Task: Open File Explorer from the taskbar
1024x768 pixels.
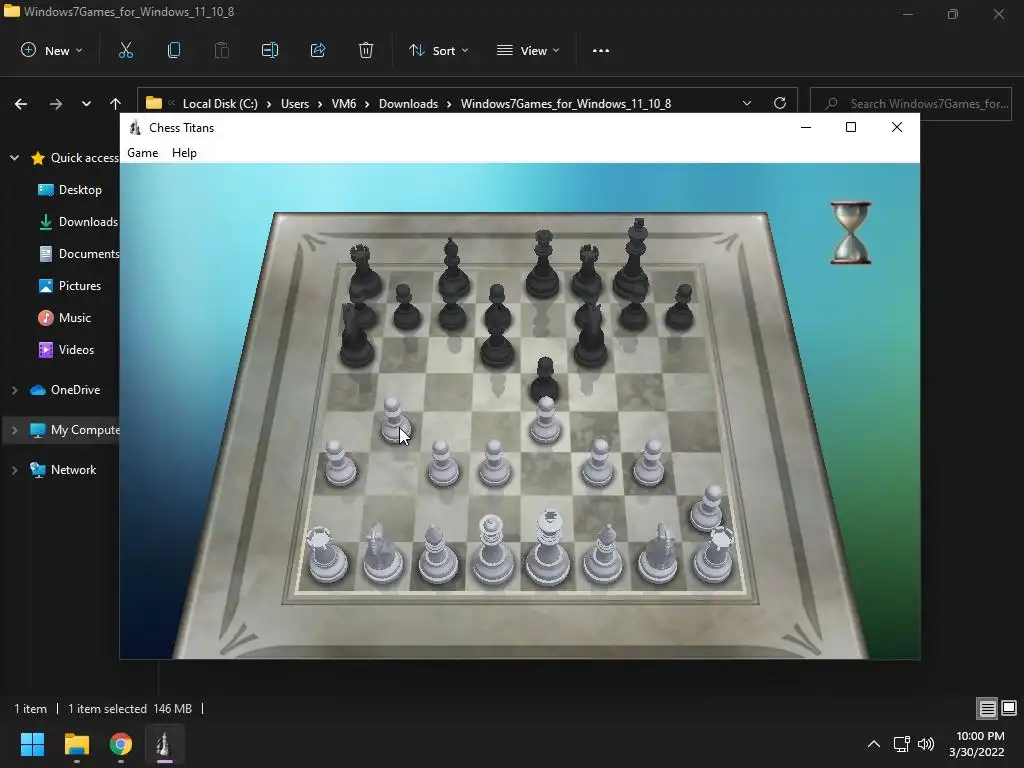Action: coord(76,744)
